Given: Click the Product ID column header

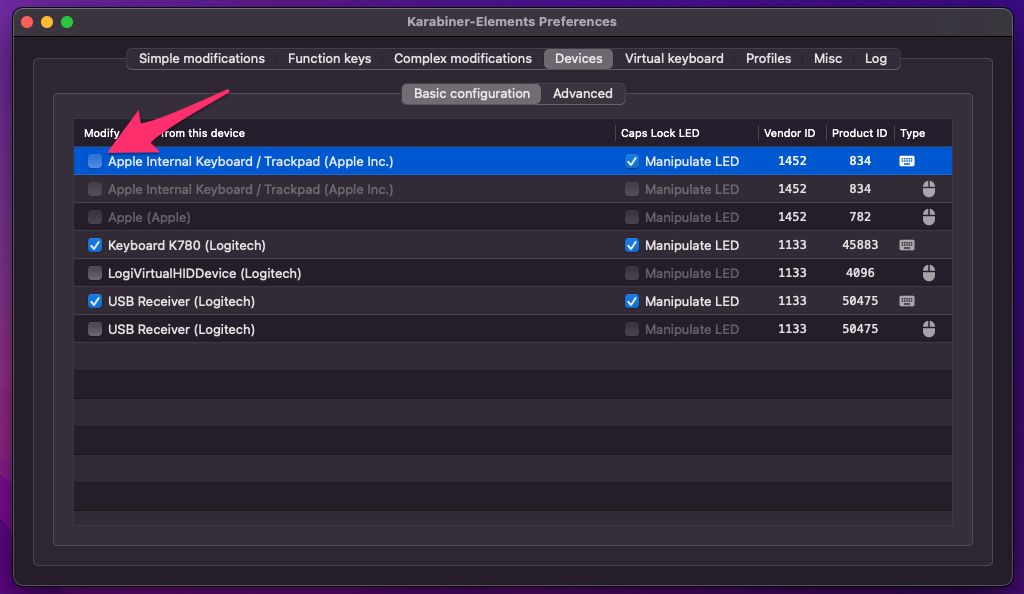Looking at the screenshot, I should tap(859, 133).
